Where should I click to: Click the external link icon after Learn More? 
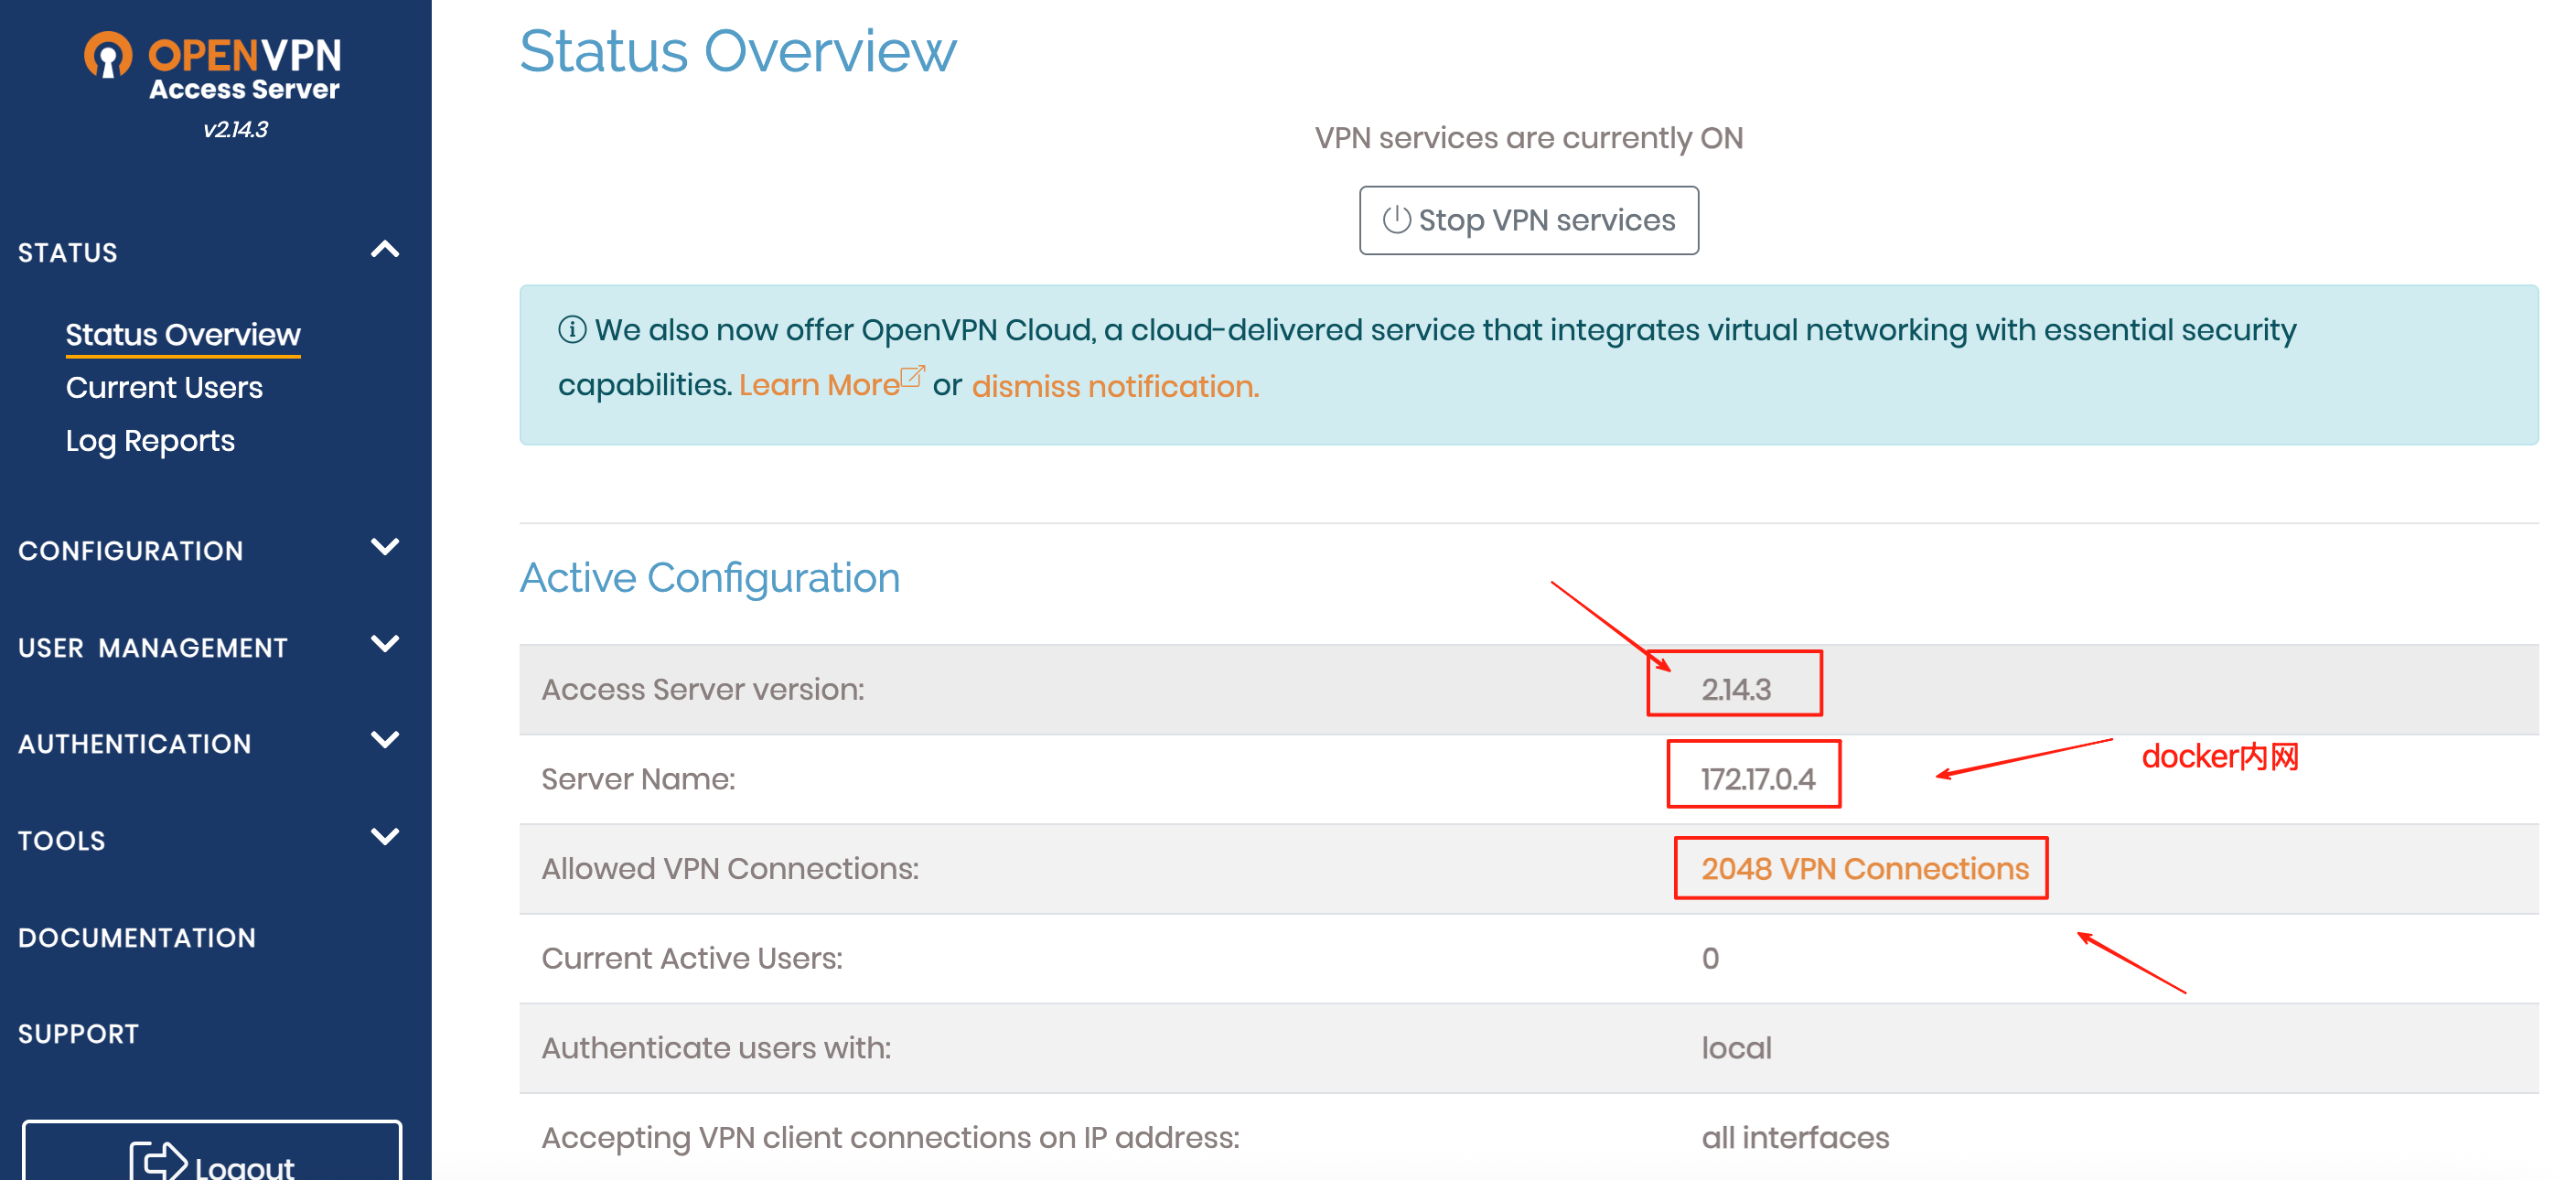912,376
